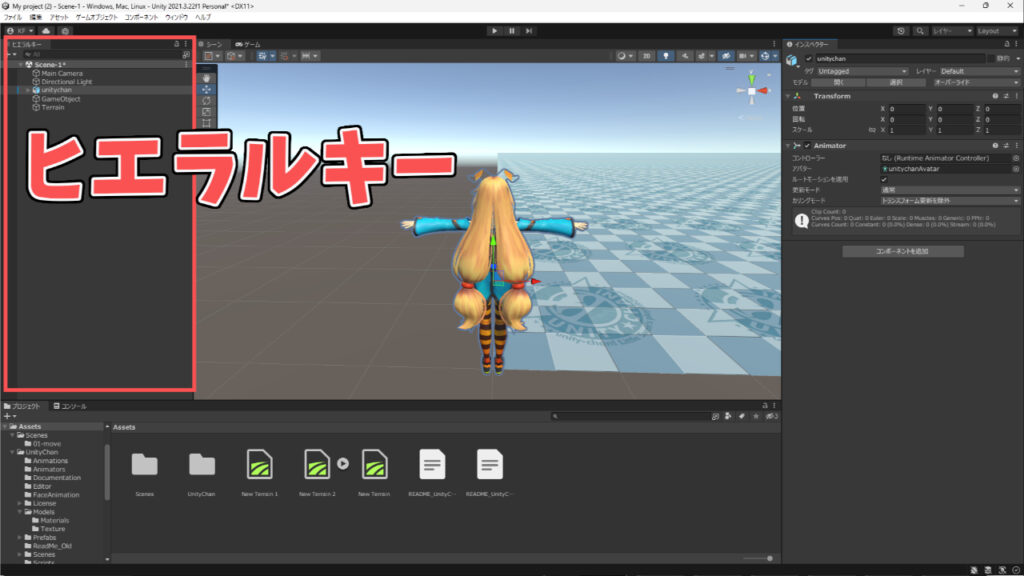Disable the Animator component checkbox

click(x=807, y=145)
